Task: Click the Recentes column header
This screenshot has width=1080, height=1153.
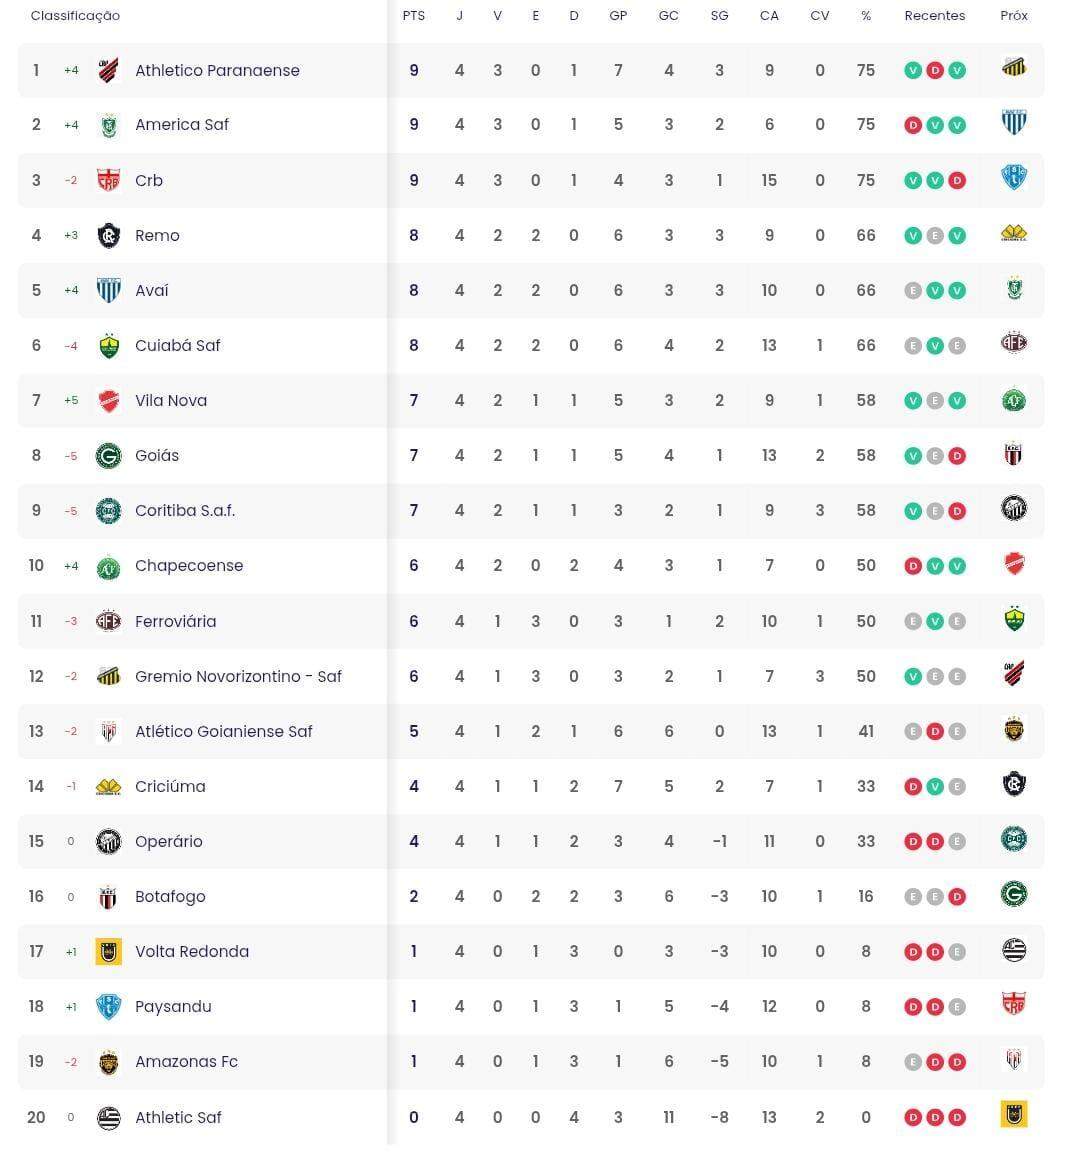Action: 934,16
